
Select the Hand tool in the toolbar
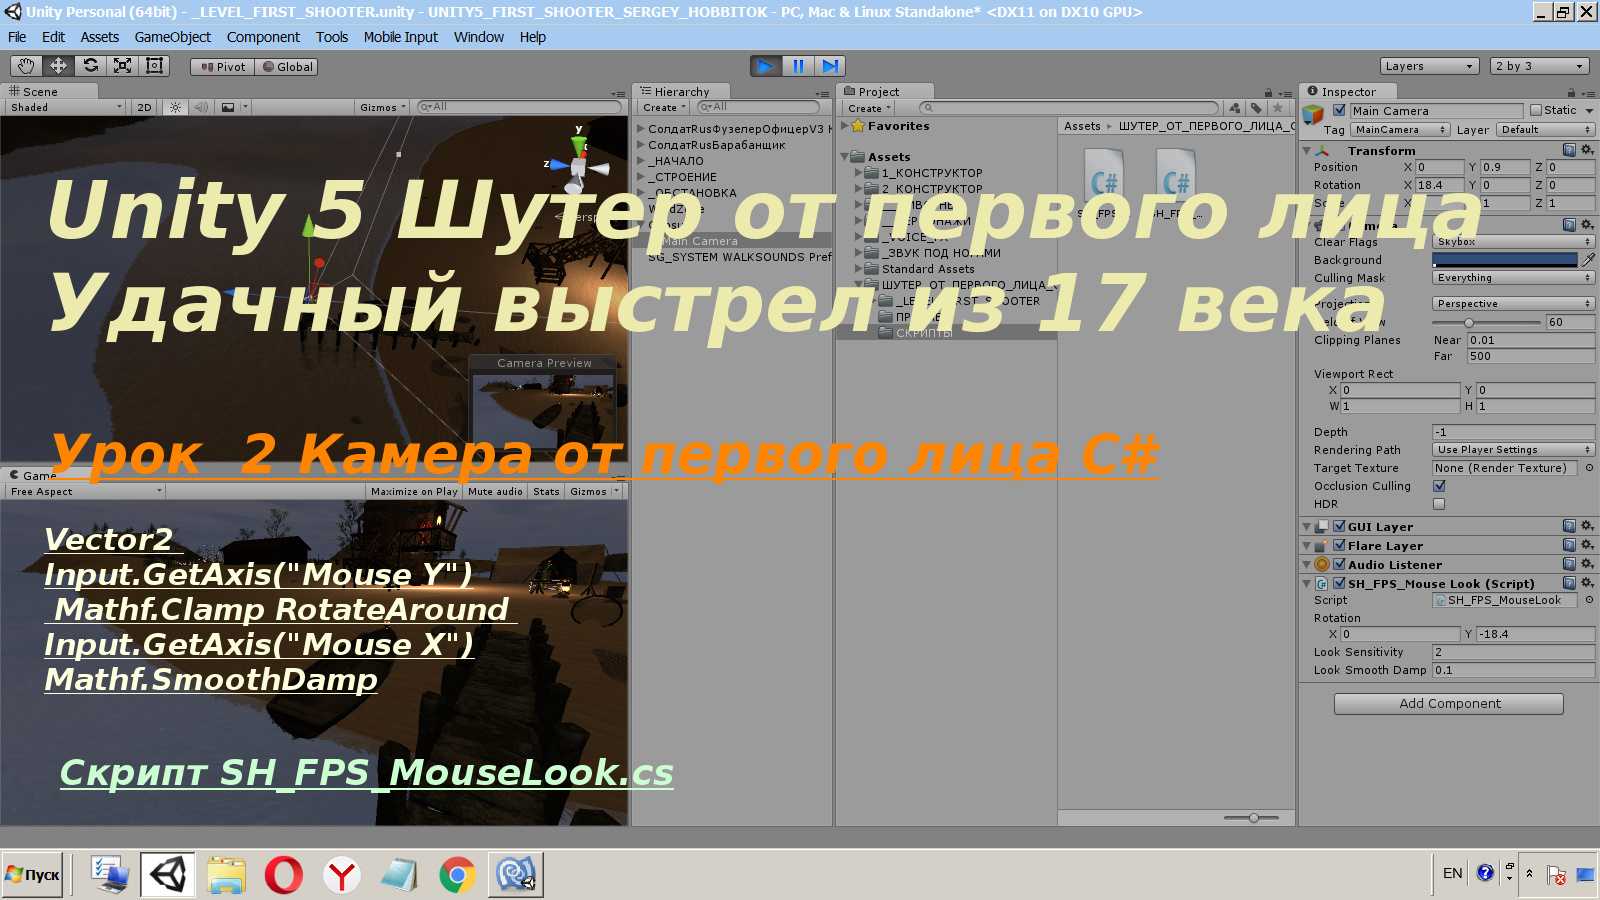click(x=24, y=66)
